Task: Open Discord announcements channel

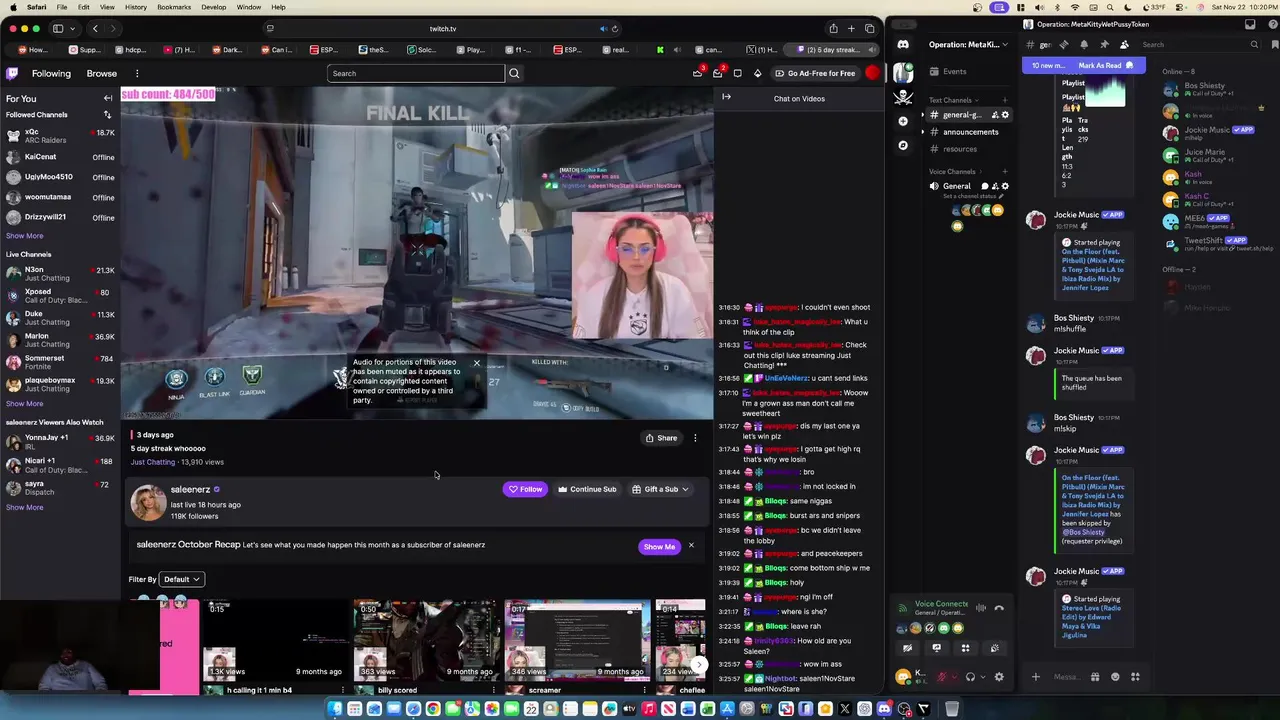Action: [x=970, y=132]
